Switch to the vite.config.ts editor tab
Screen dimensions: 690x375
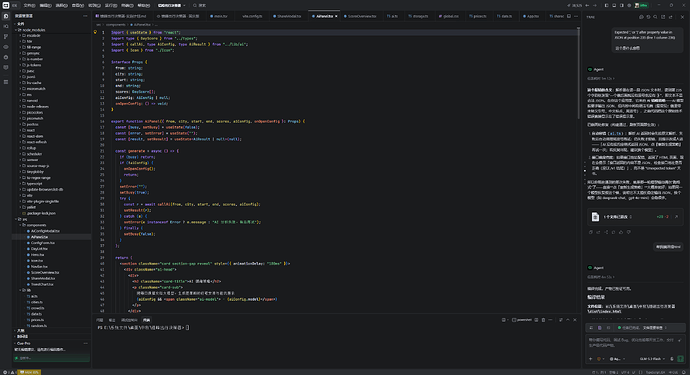pyautogui.click(x=252, y=16)
